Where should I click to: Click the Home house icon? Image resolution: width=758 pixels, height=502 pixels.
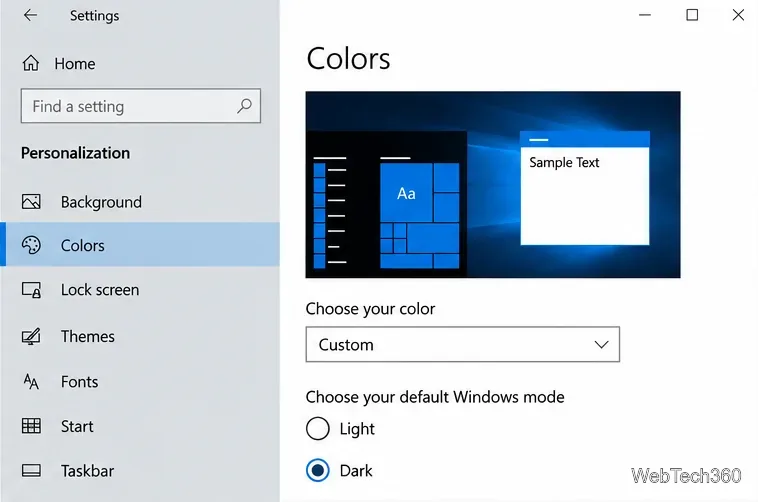pyautogui.click(x=31, y=63)
